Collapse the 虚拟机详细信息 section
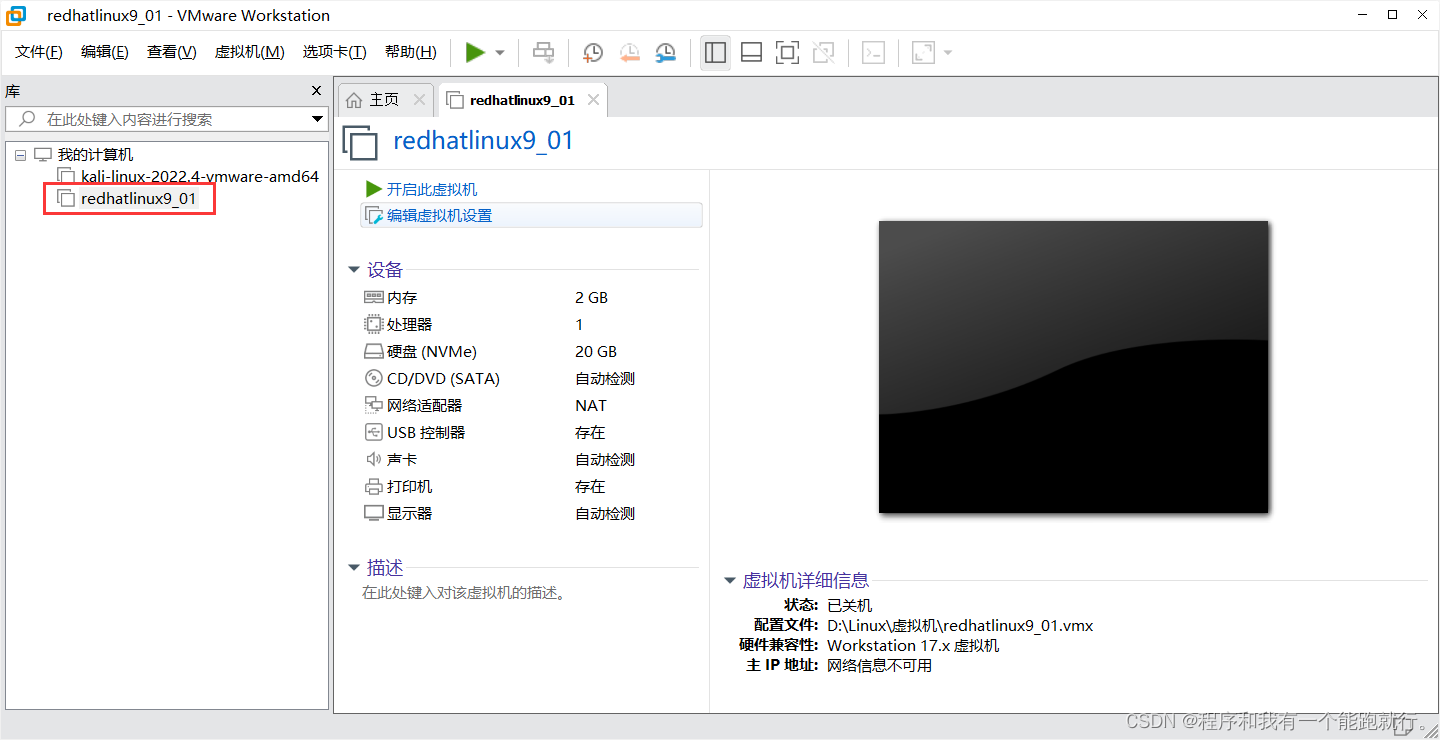The height and width of the screenshot is (740, 1440). pos(730,581)
